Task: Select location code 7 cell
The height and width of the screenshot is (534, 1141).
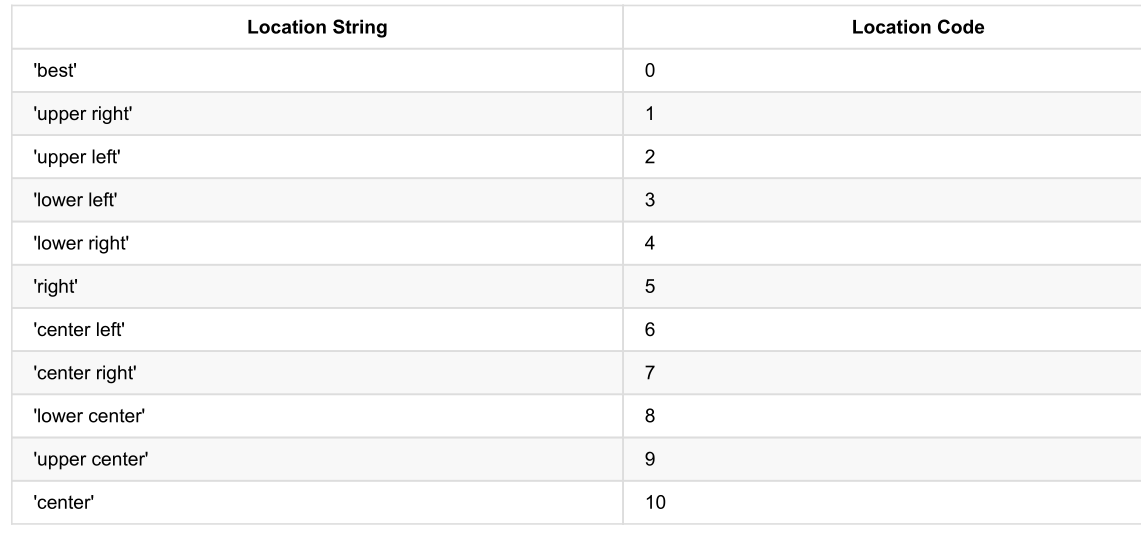Action: coord(650,372)
